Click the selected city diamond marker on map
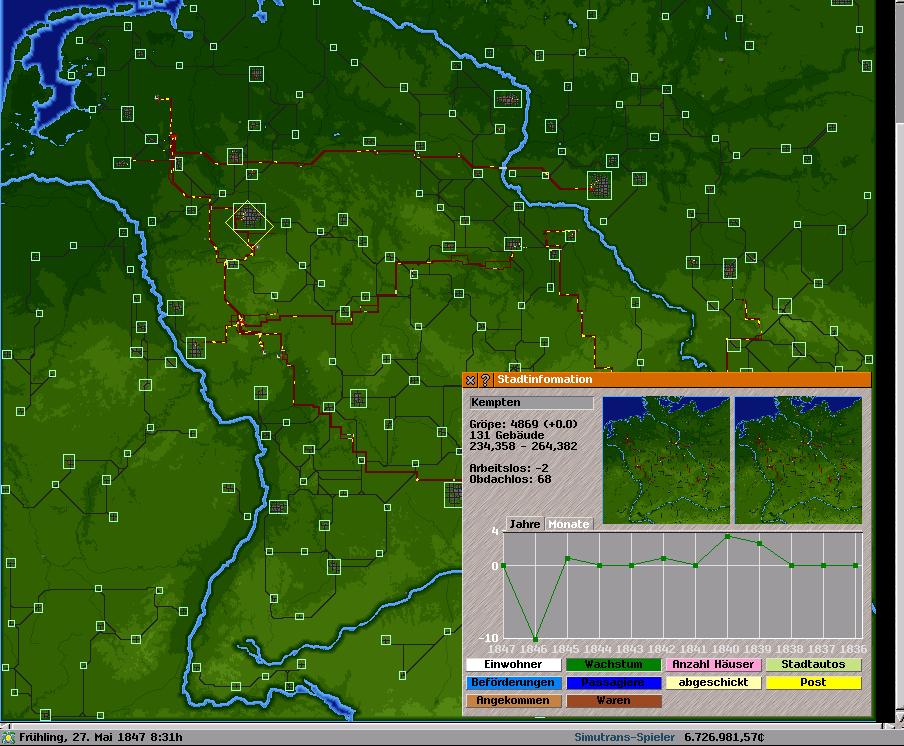Image resolution: width=904 pixels, height=746 pixels. 249,220
